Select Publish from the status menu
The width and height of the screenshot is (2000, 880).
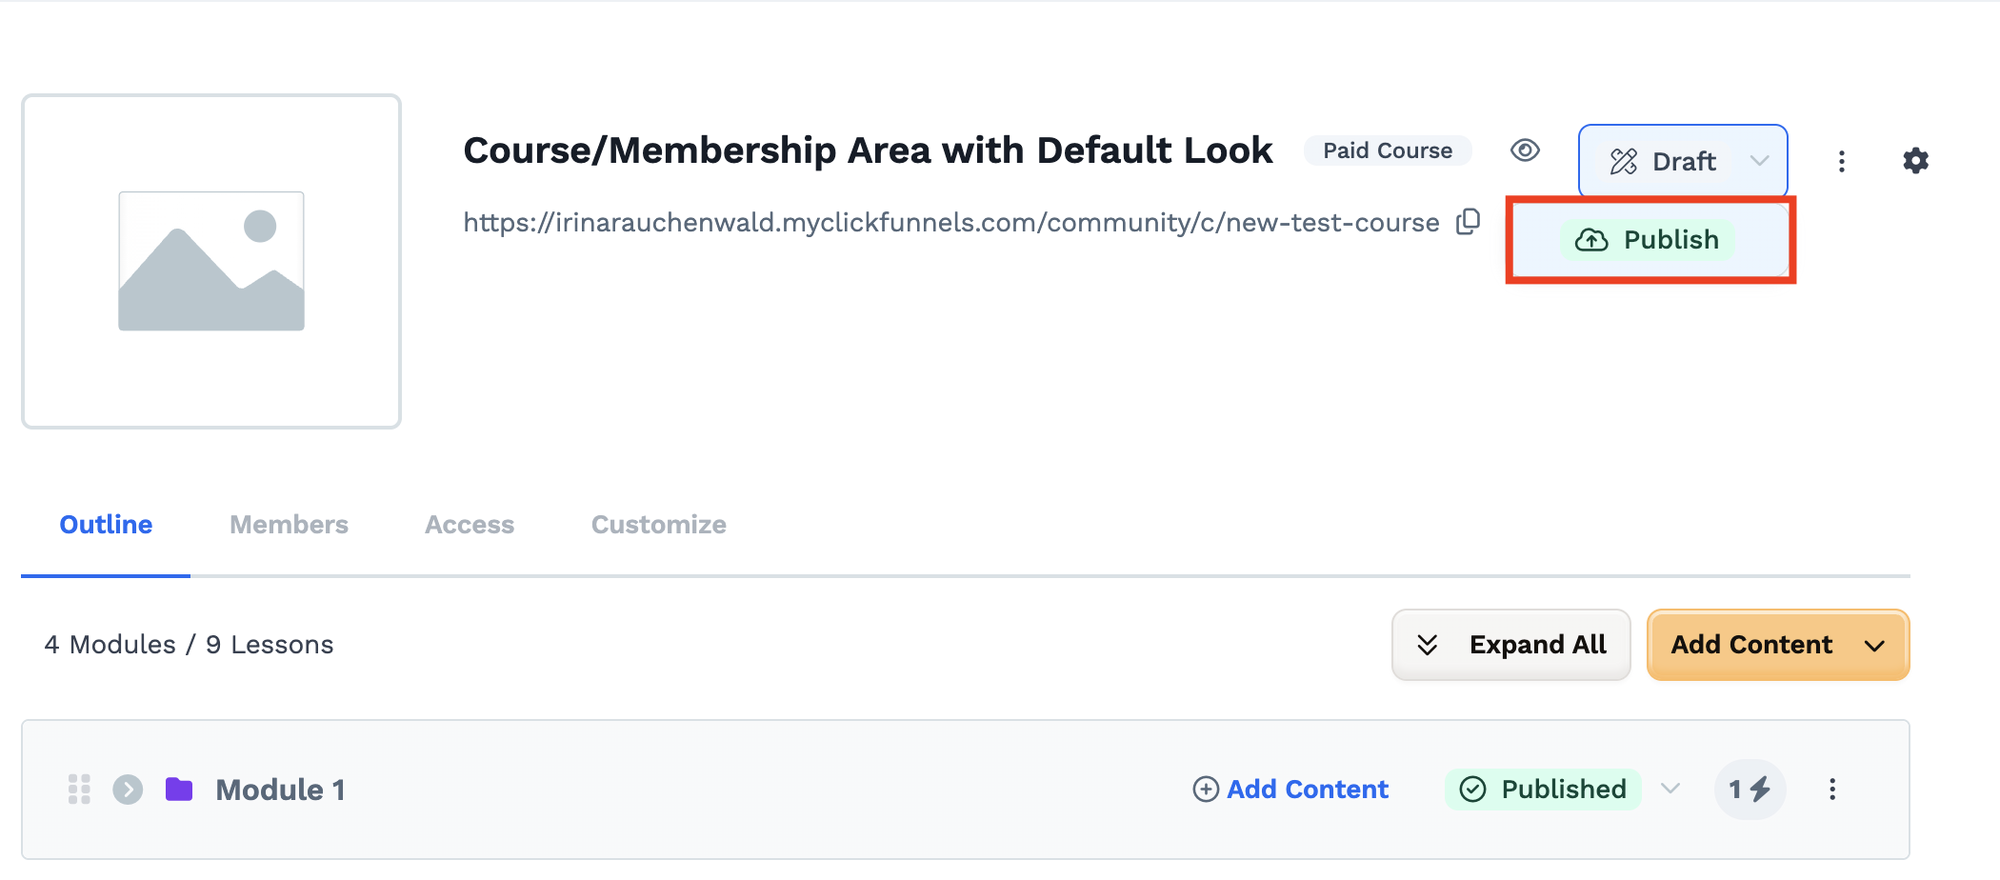pyautogui.click(x=1649, y=240)
